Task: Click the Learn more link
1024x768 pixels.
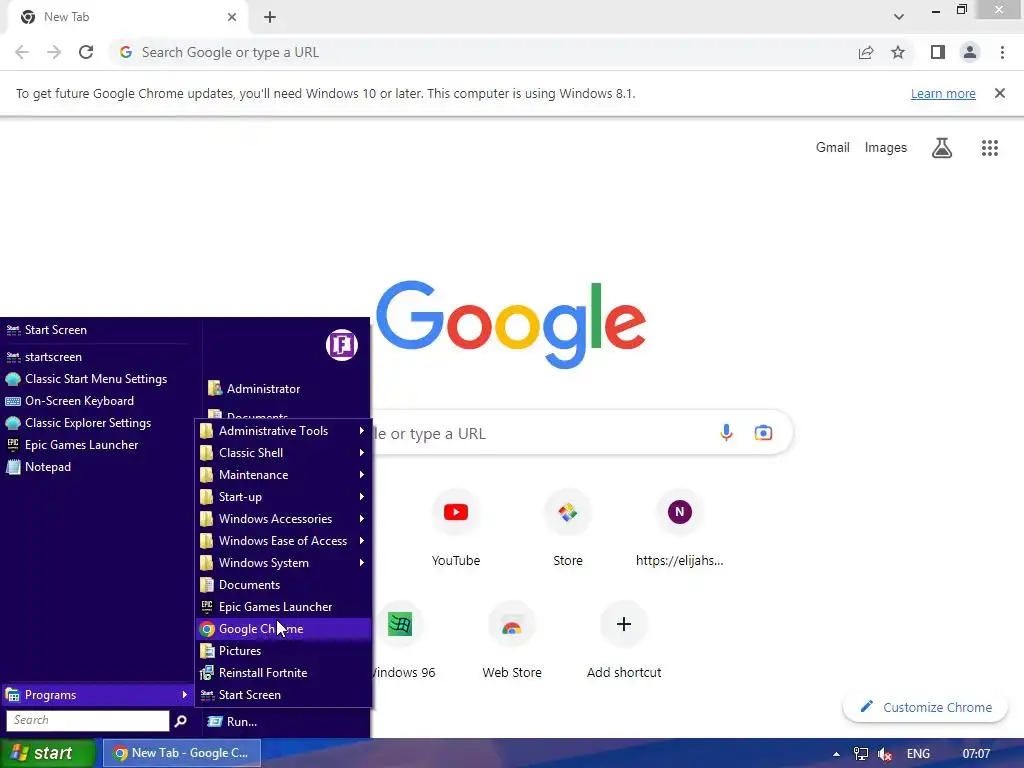Action: (x=943, y=93)
